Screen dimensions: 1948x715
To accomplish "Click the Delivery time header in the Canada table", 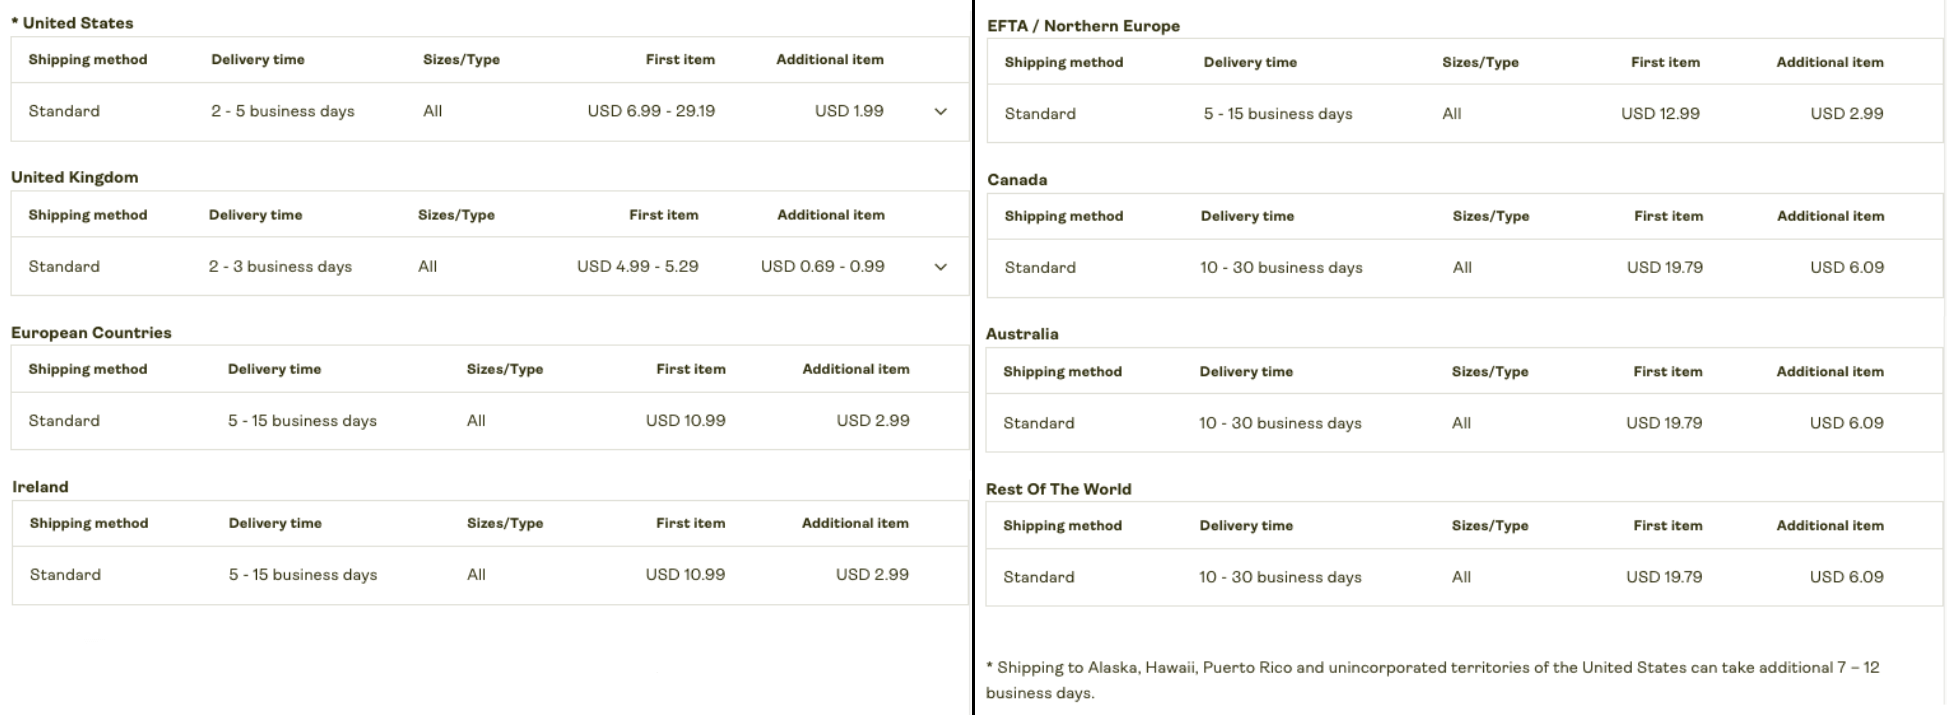I will point(1248,216).
